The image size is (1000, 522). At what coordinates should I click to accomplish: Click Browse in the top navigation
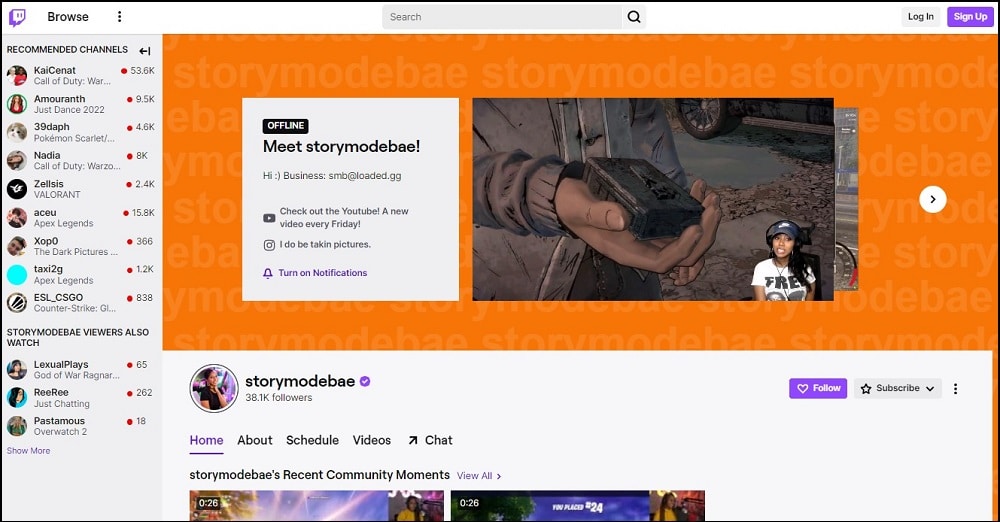pos(68,17)
